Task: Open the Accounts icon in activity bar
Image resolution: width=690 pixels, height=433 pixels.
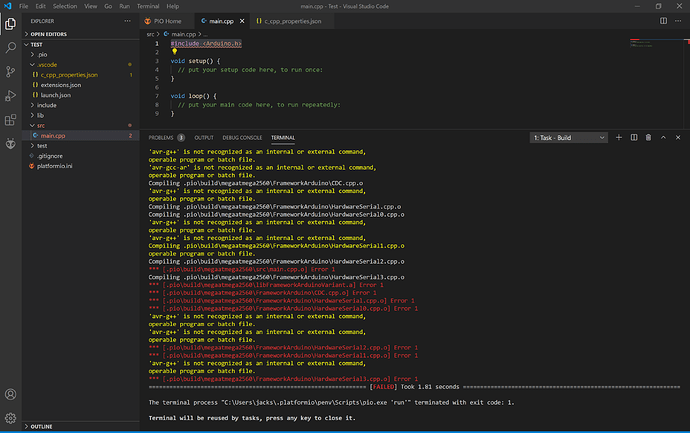Action: (11, 394)
